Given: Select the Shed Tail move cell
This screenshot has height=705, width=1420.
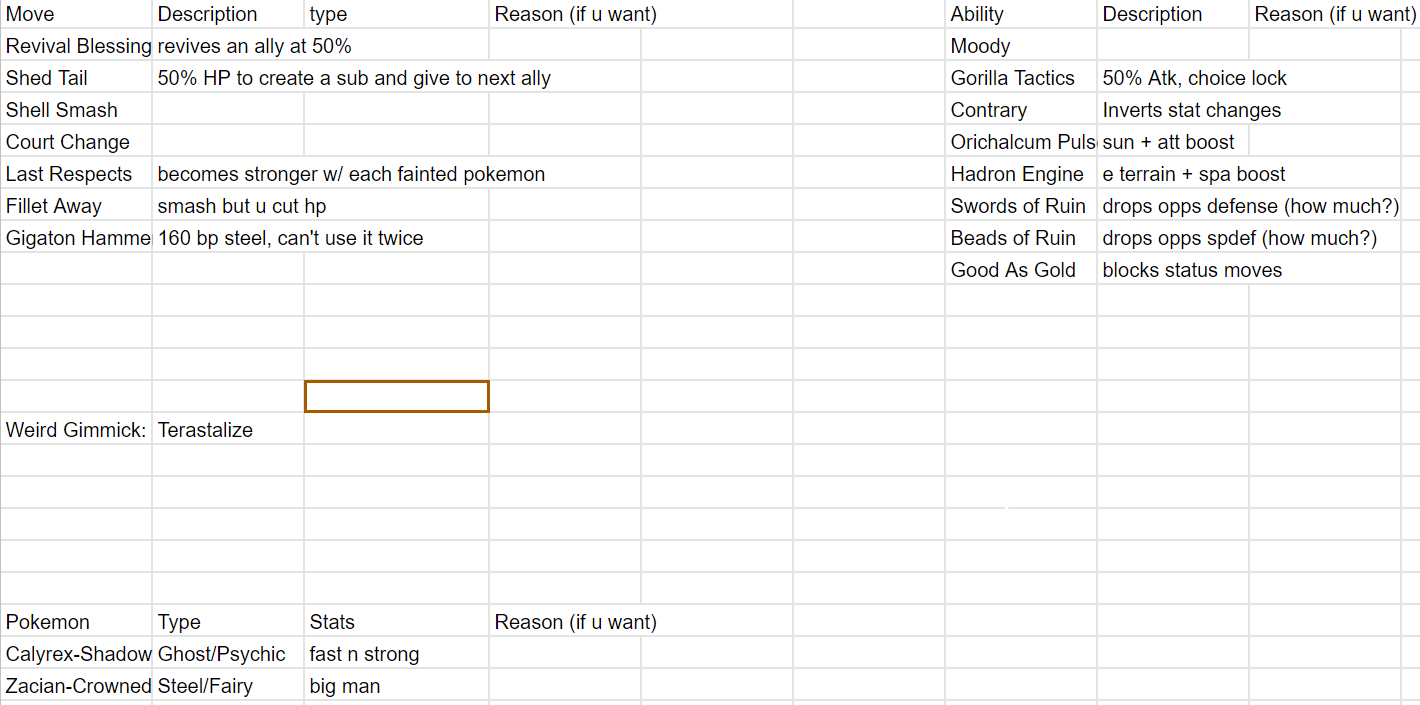Looking at the screenshot, I should click(78, 78).
